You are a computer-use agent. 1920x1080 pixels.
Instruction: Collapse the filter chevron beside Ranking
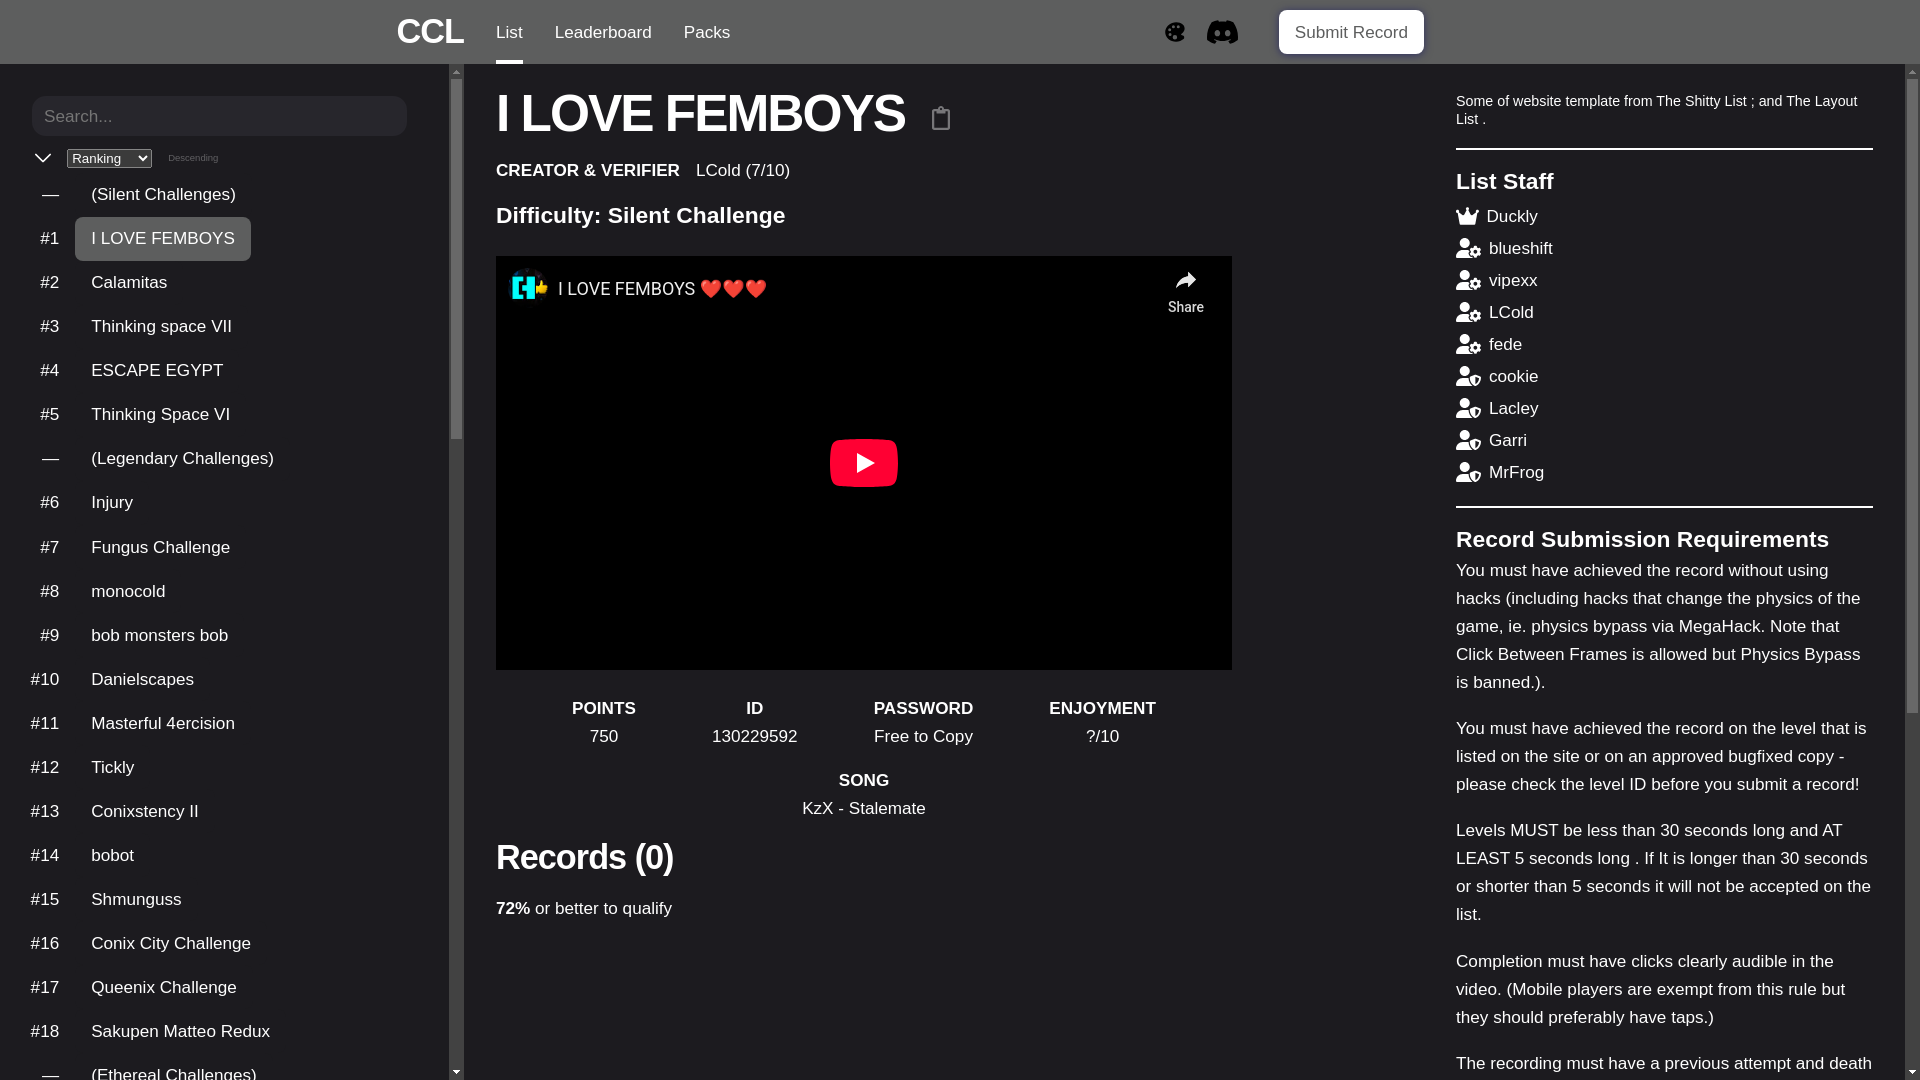point(43,158)
